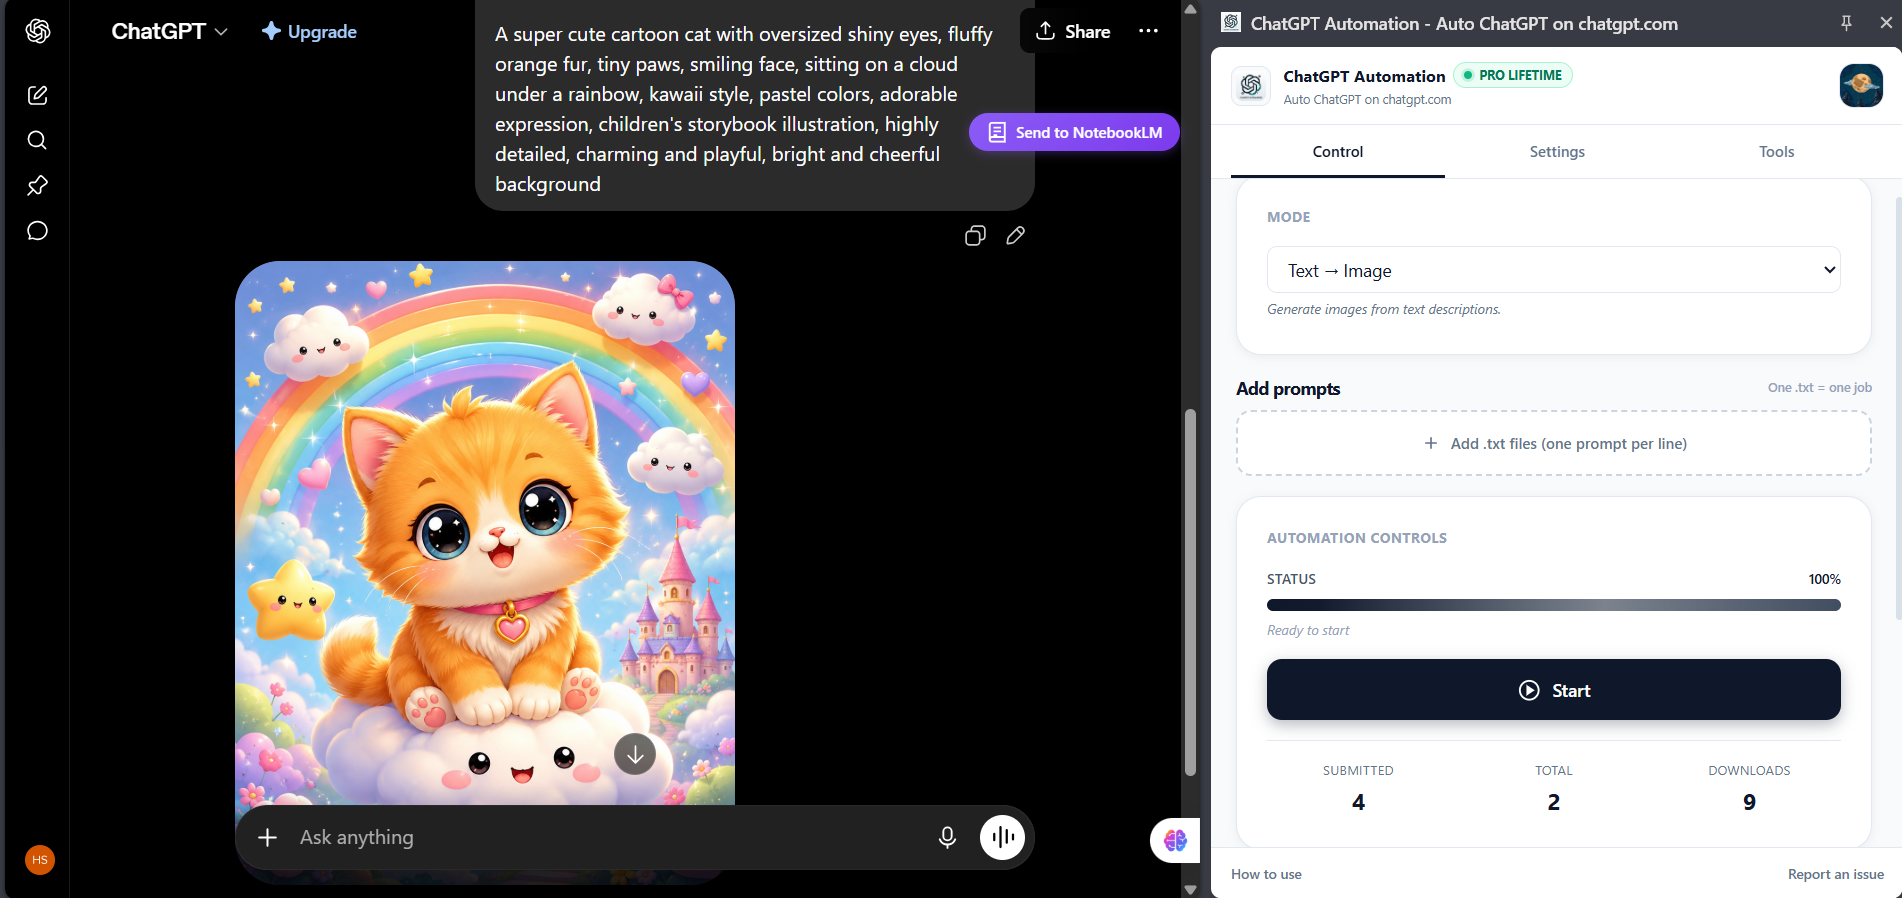
Task: Start the automation job
Action: (x=1553, y=690)
